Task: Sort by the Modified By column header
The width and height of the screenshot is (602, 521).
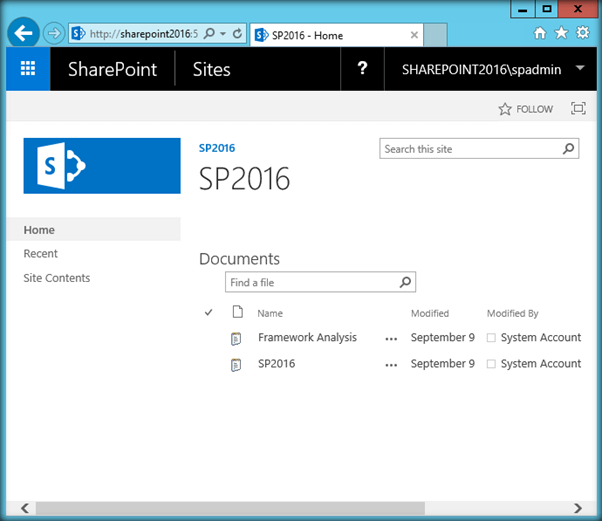Action: point(513,313)
